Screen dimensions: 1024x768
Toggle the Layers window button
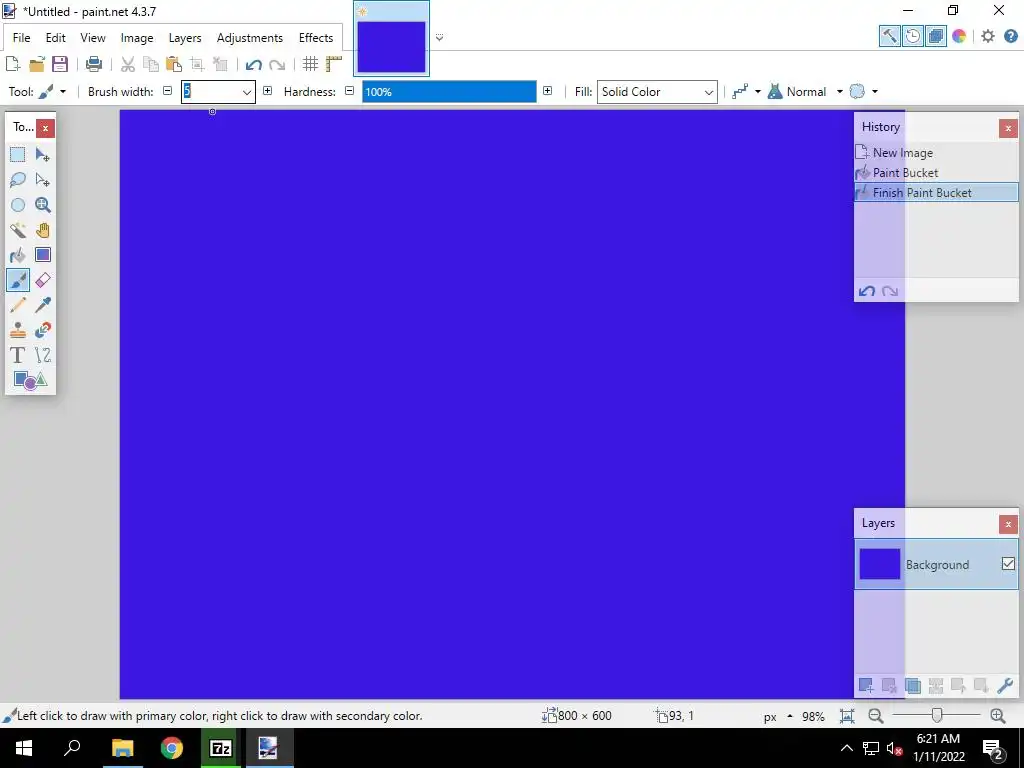click(935, 37)
